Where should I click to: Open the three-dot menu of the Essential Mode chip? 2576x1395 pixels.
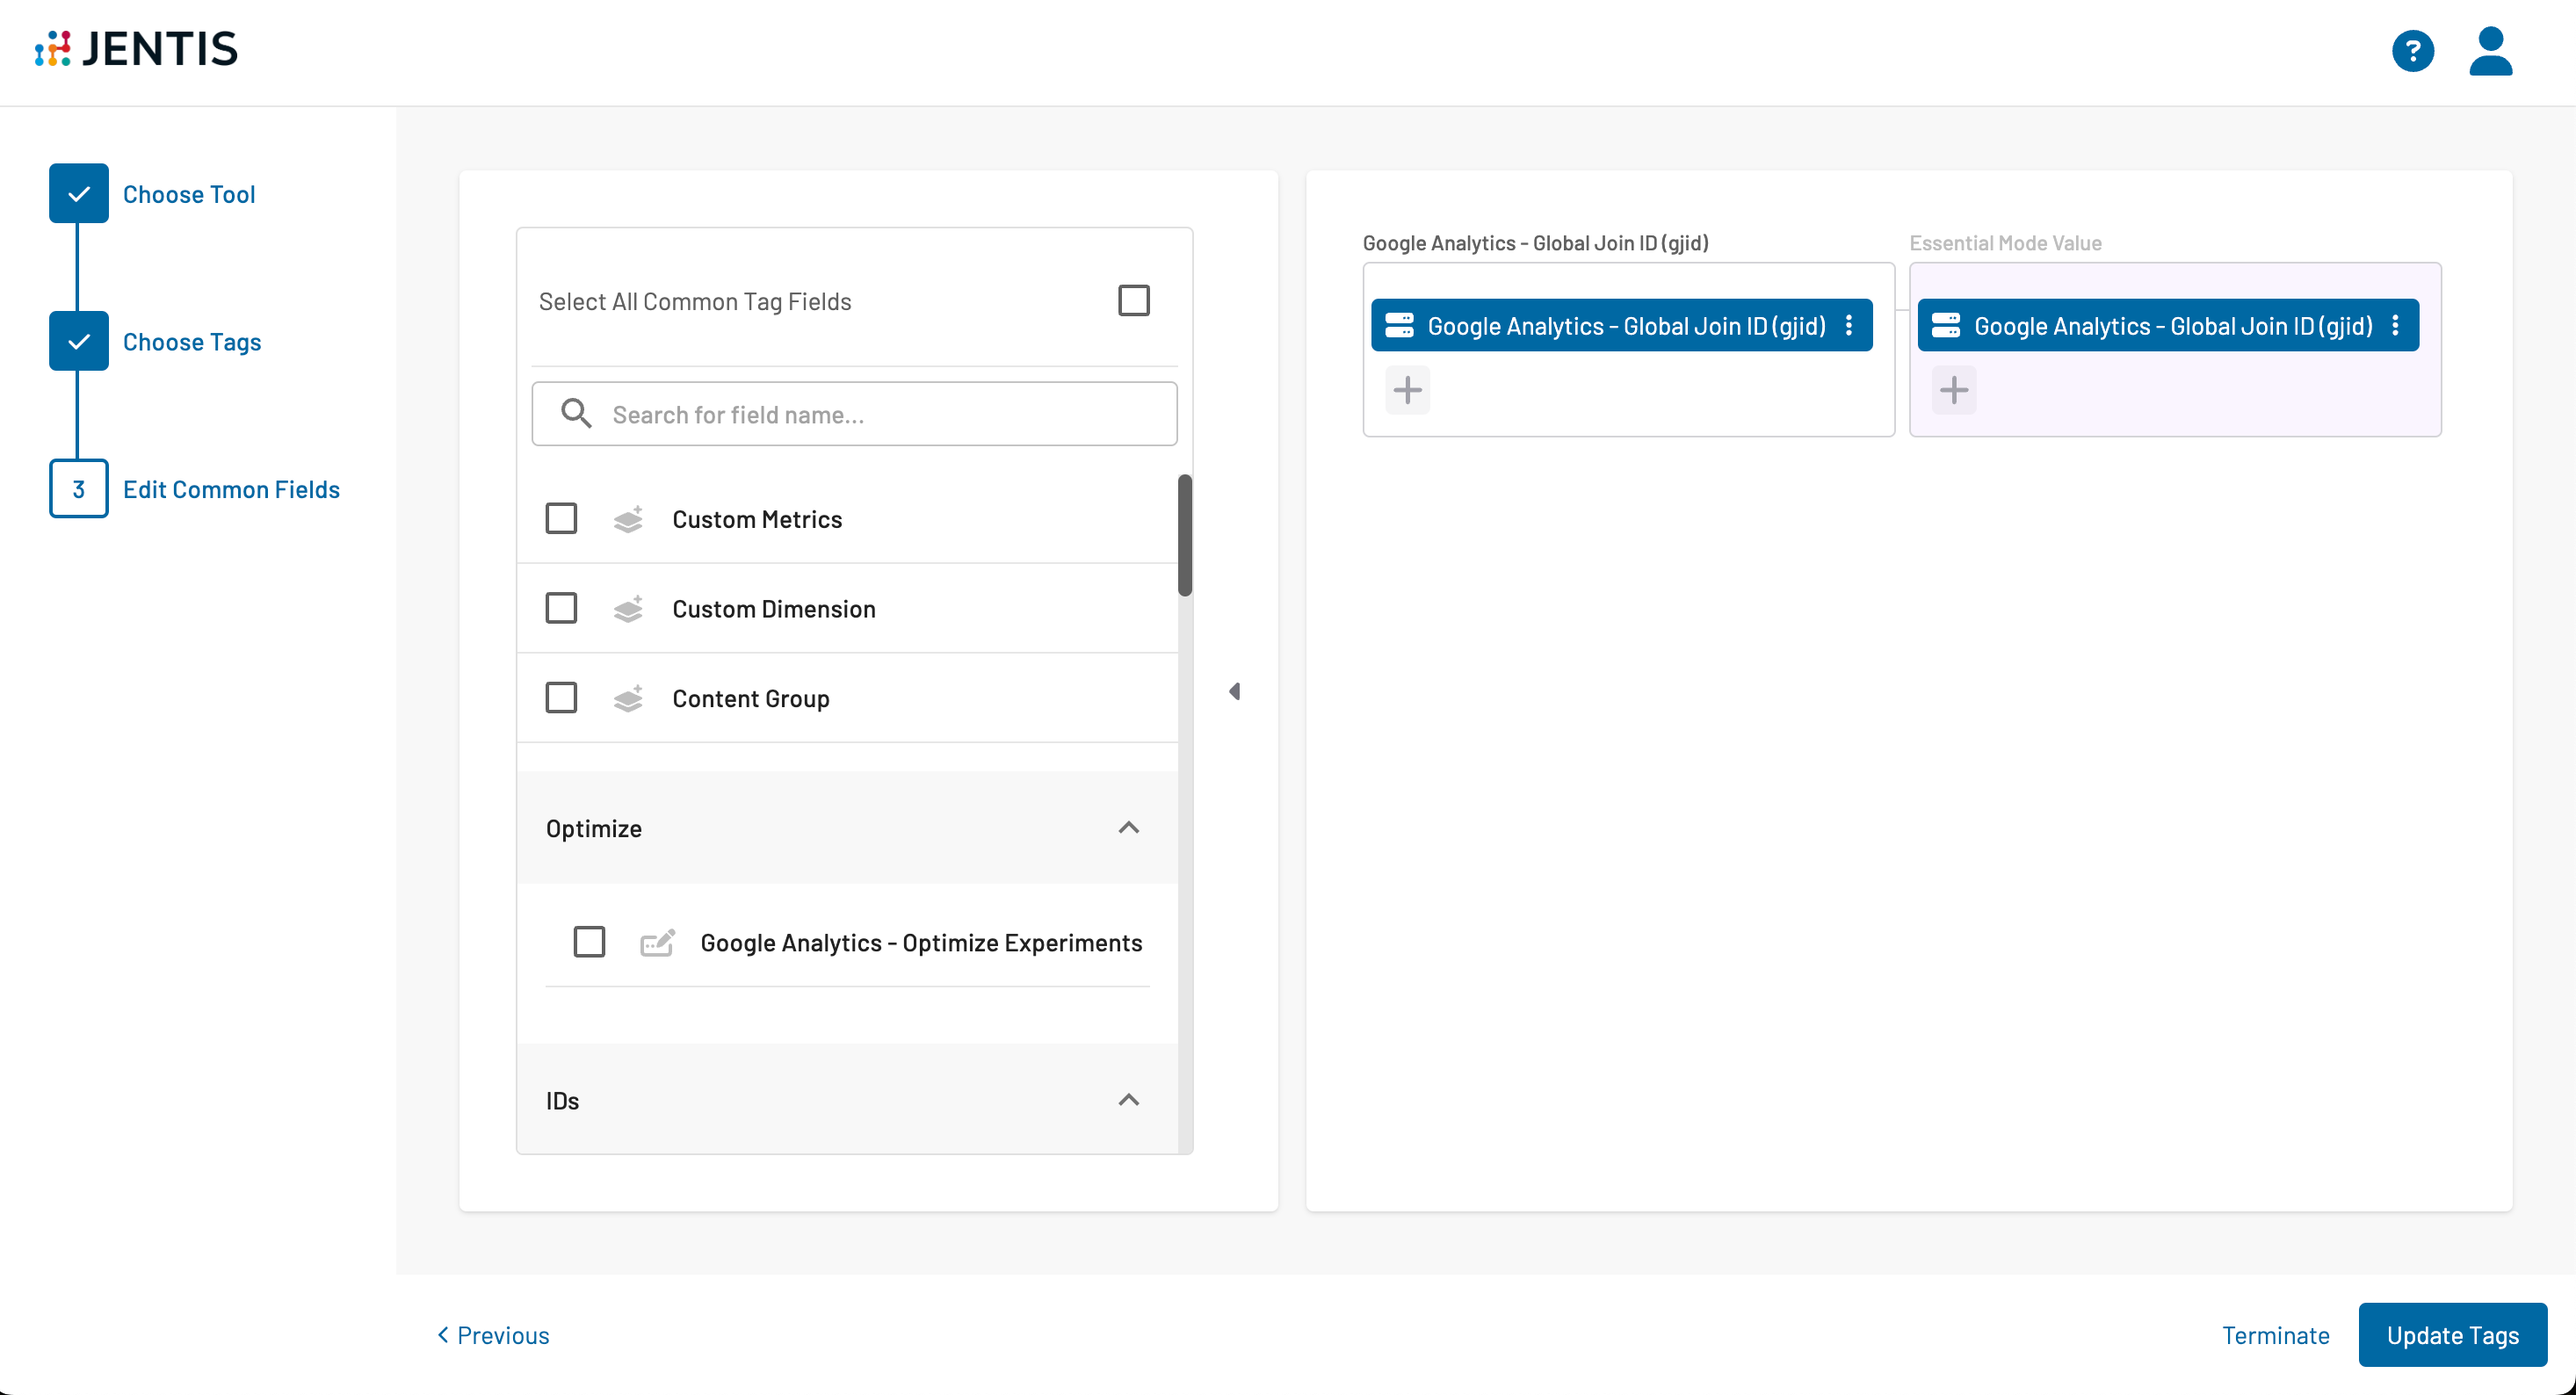pyautogui.click(x=2395, y=325)
